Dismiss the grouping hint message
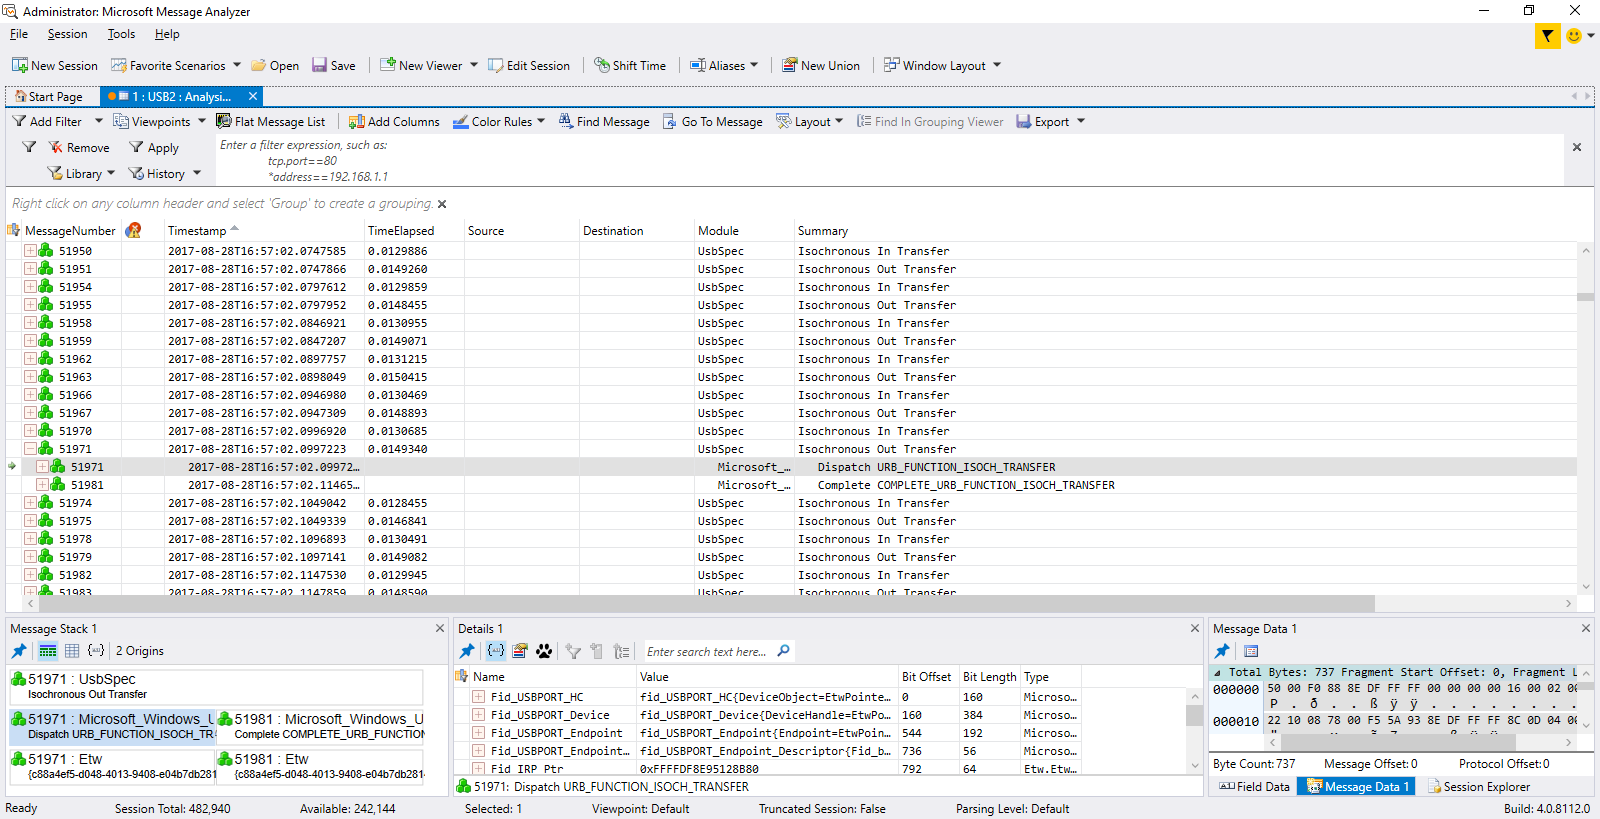1600x819 pixels. pyautogui.click(x=442, y=204)
